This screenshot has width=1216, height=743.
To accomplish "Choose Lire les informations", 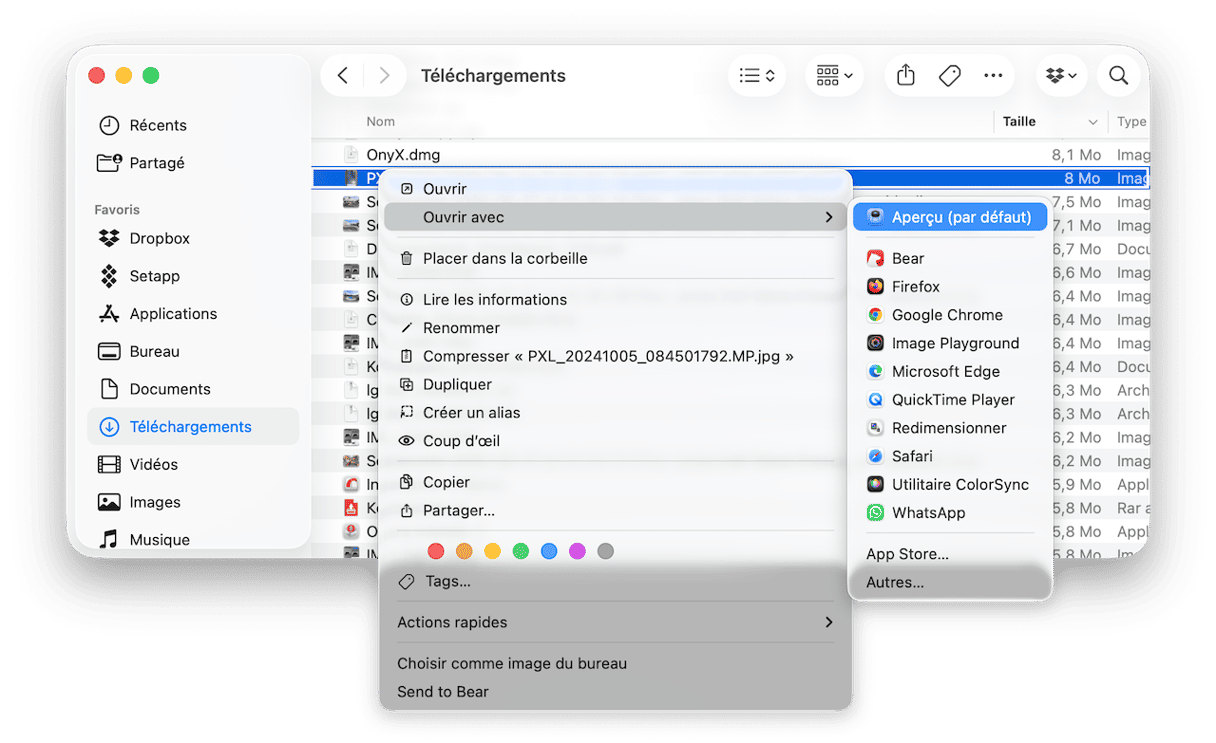I will point(615,299).
